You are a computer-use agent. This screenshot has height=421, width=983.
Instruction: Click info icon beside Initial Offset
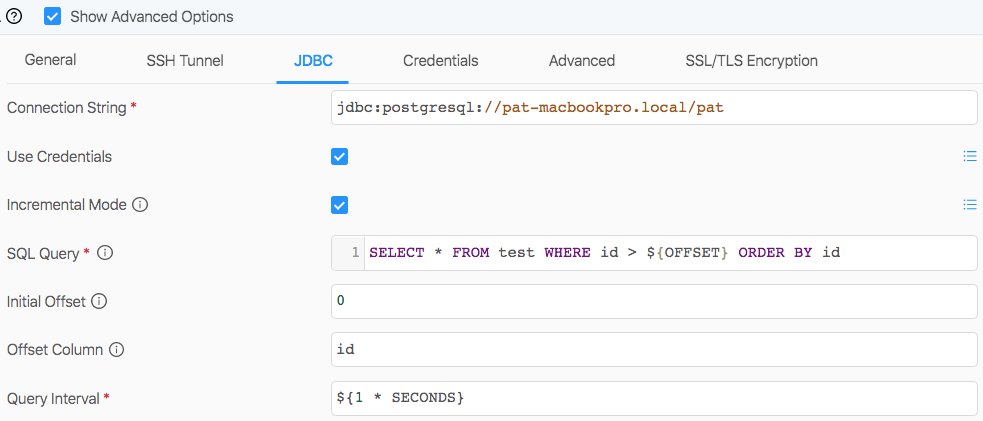coord(99,301)
